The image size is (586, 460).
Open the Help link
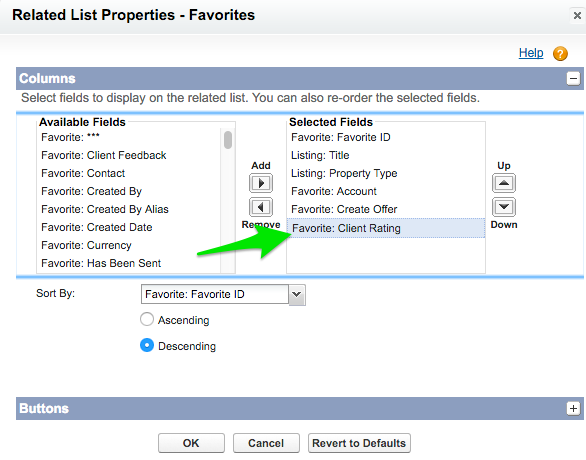click(531, 53)
